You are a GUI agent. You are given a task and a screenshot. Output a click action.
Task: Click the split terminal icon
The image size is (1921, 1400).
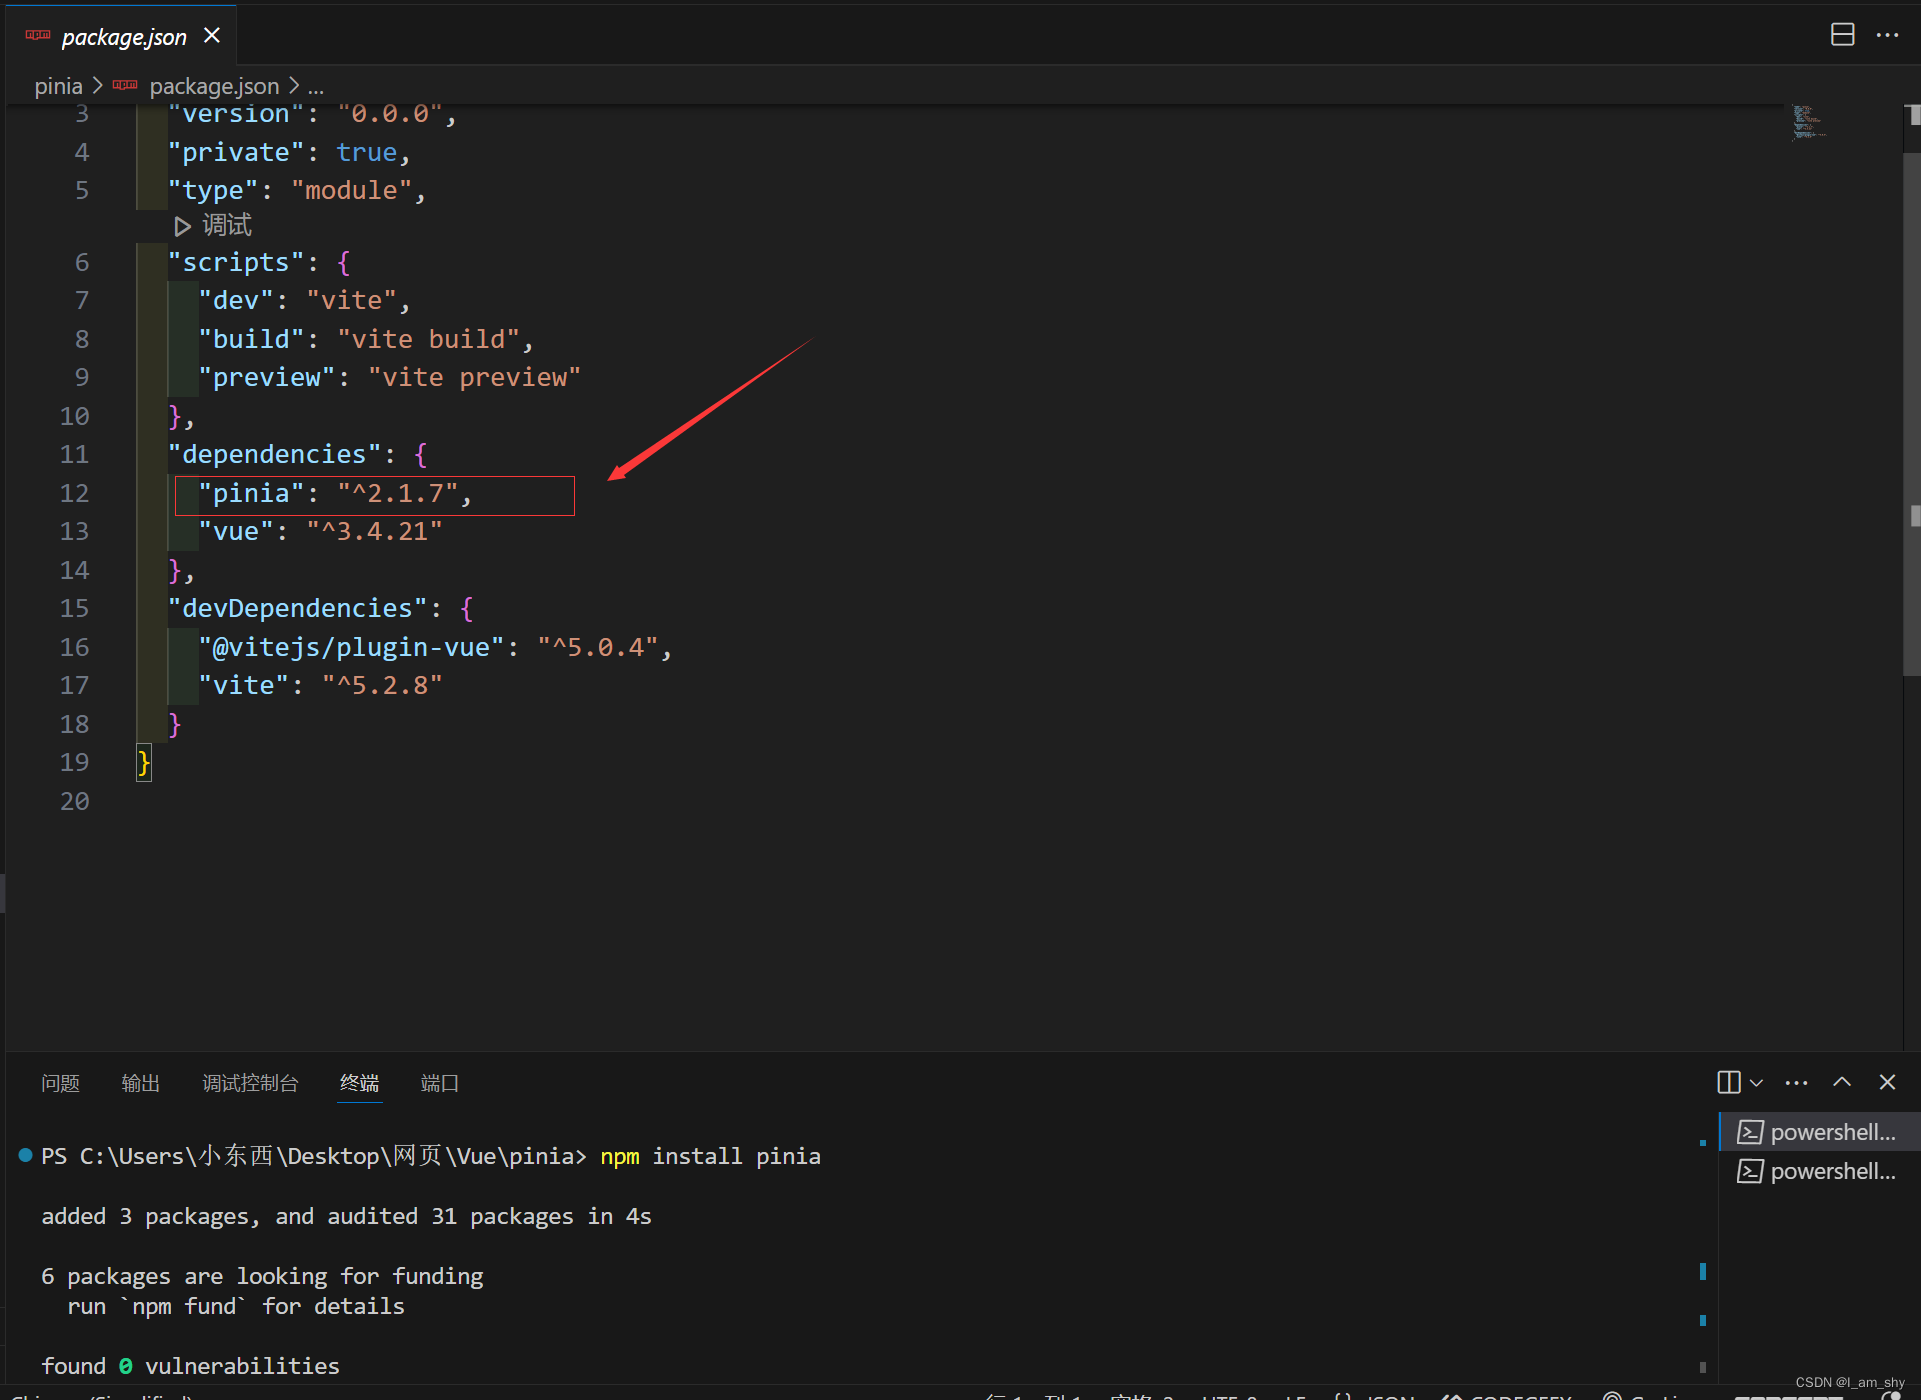[1728, 1082]
